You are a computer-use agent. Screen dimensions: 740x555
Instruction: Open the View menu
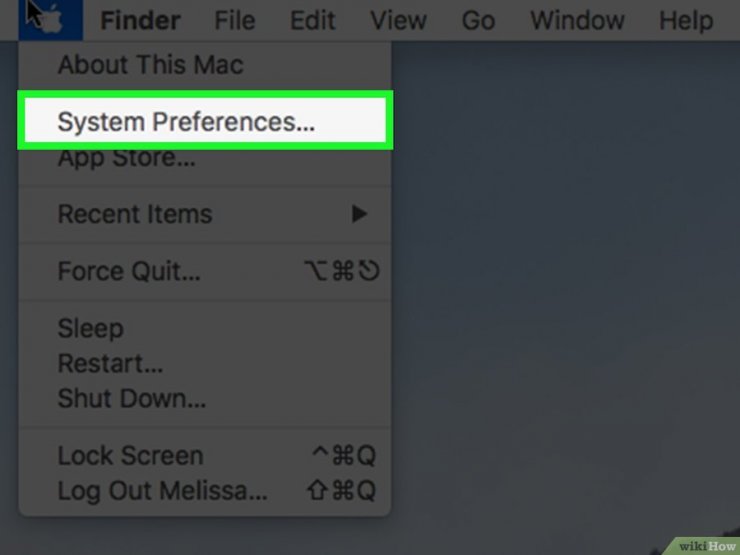point(398,21)
